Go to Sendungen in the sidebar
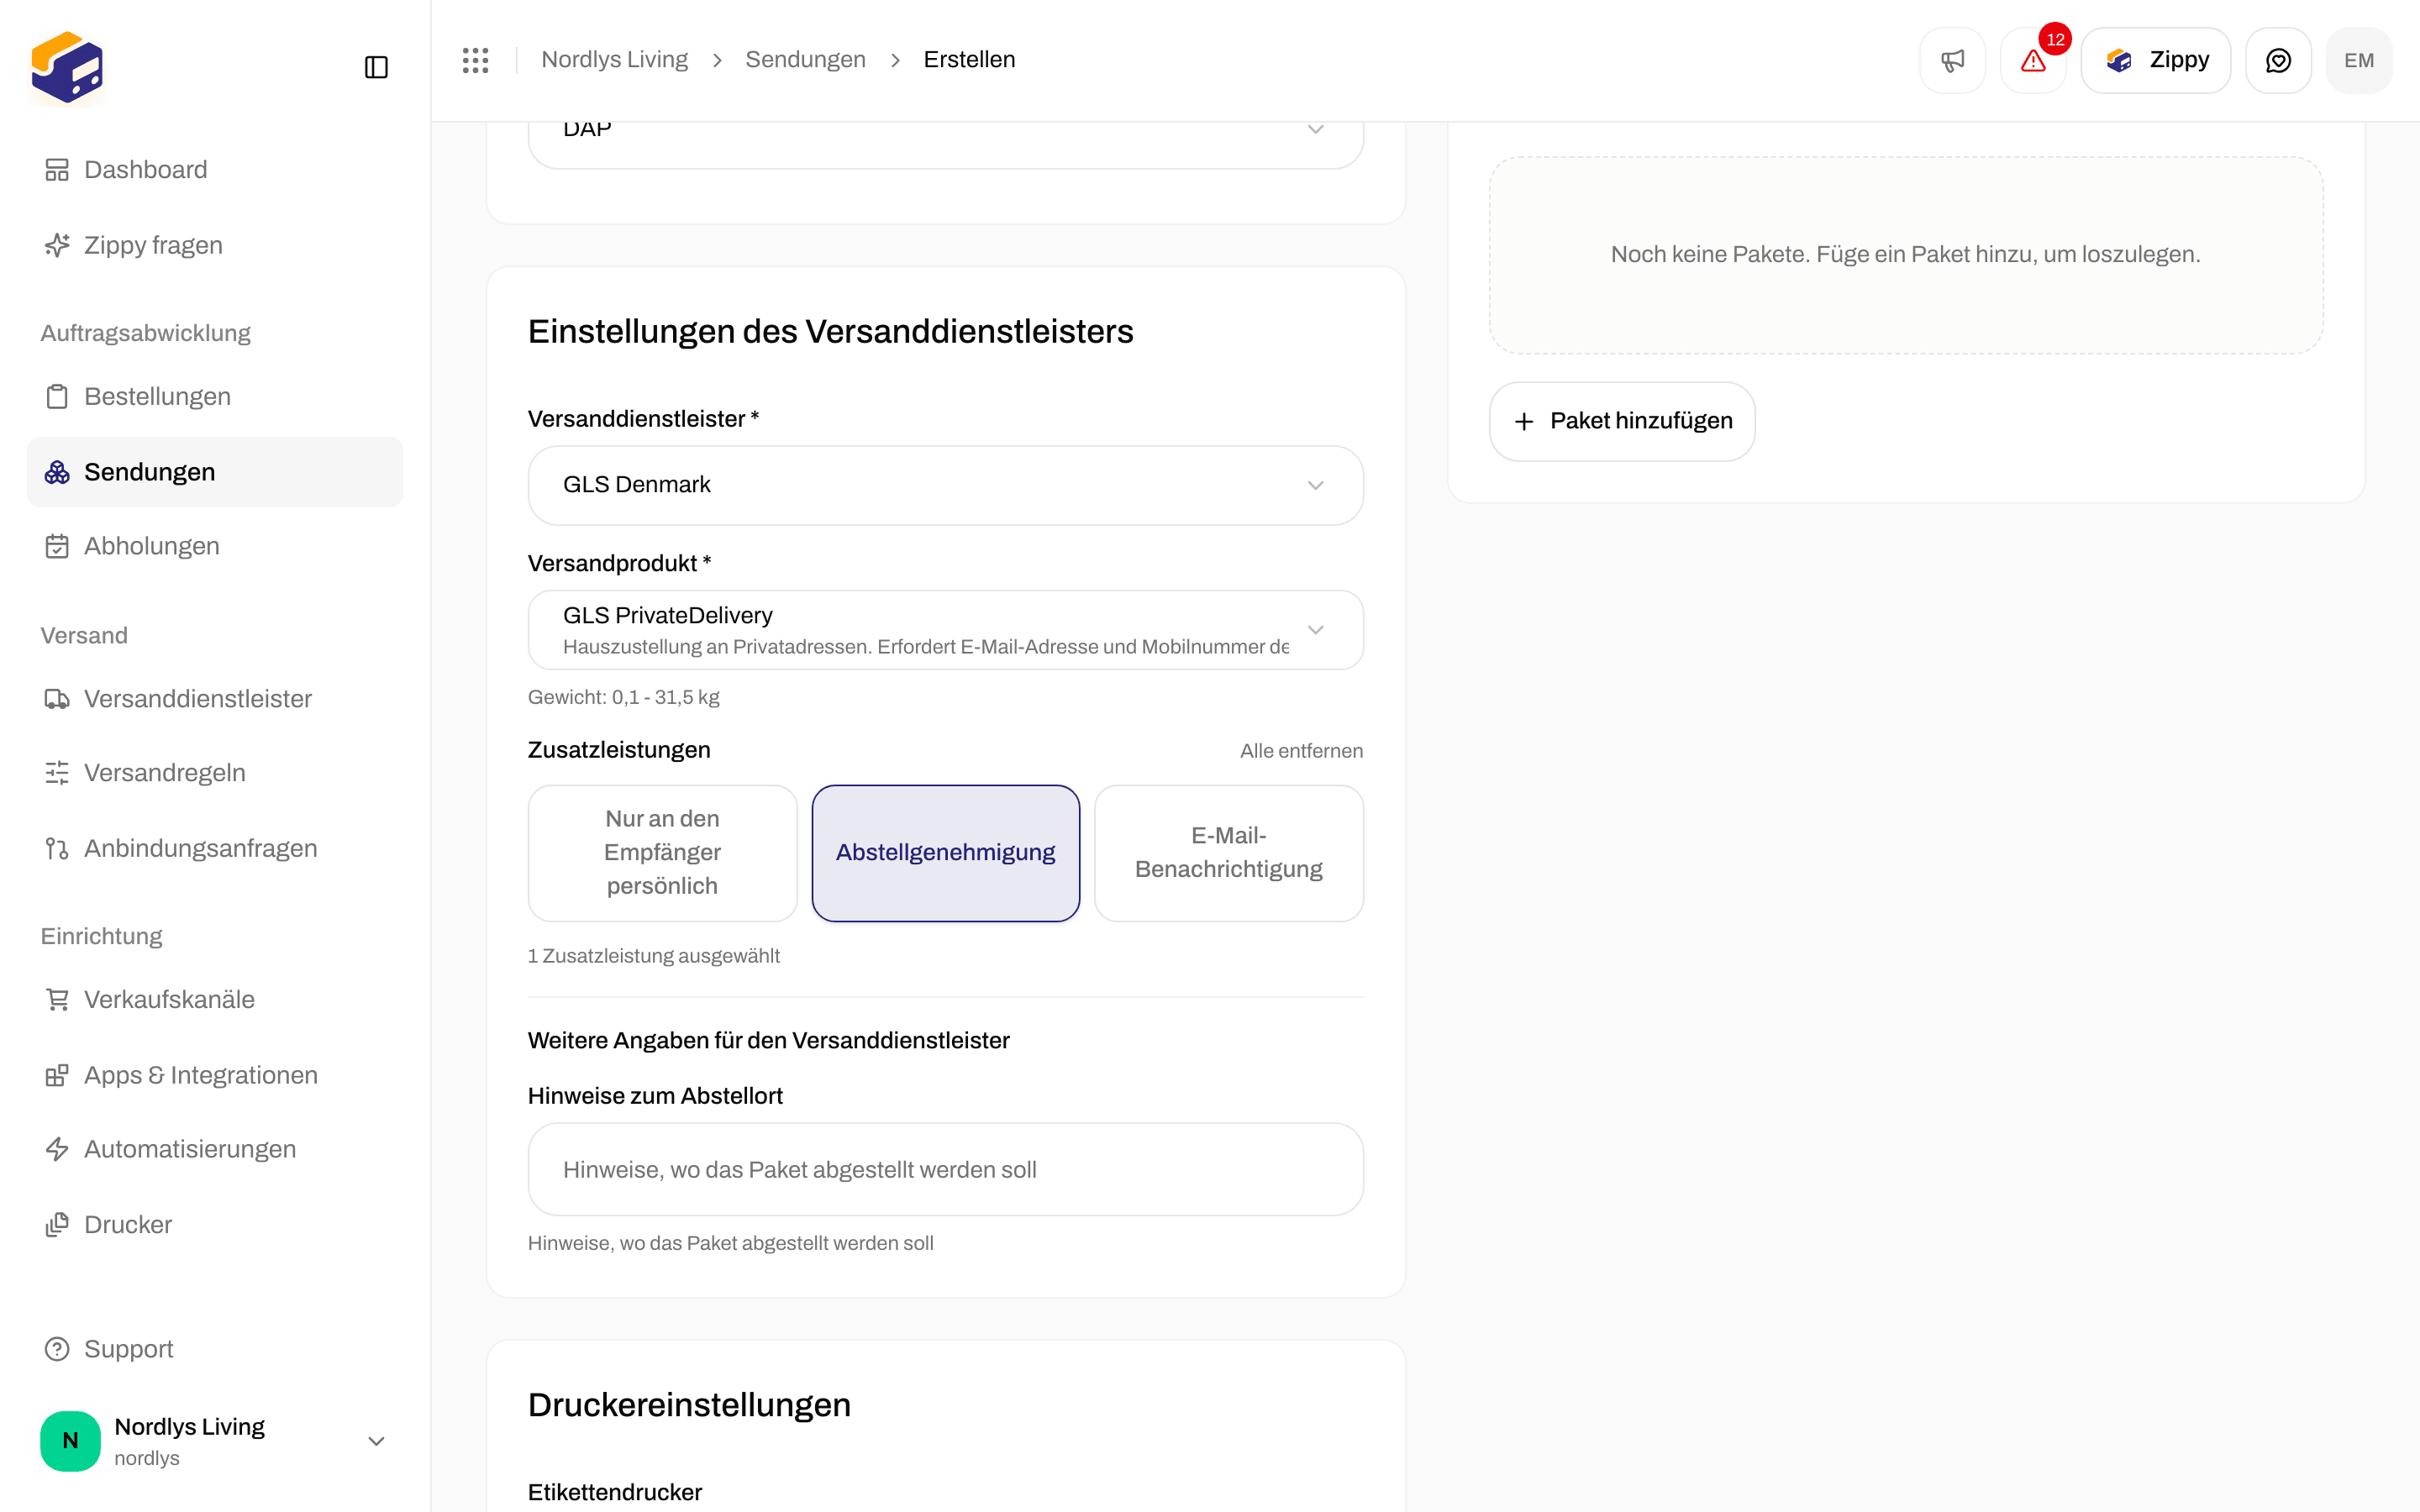 point(215,472)
